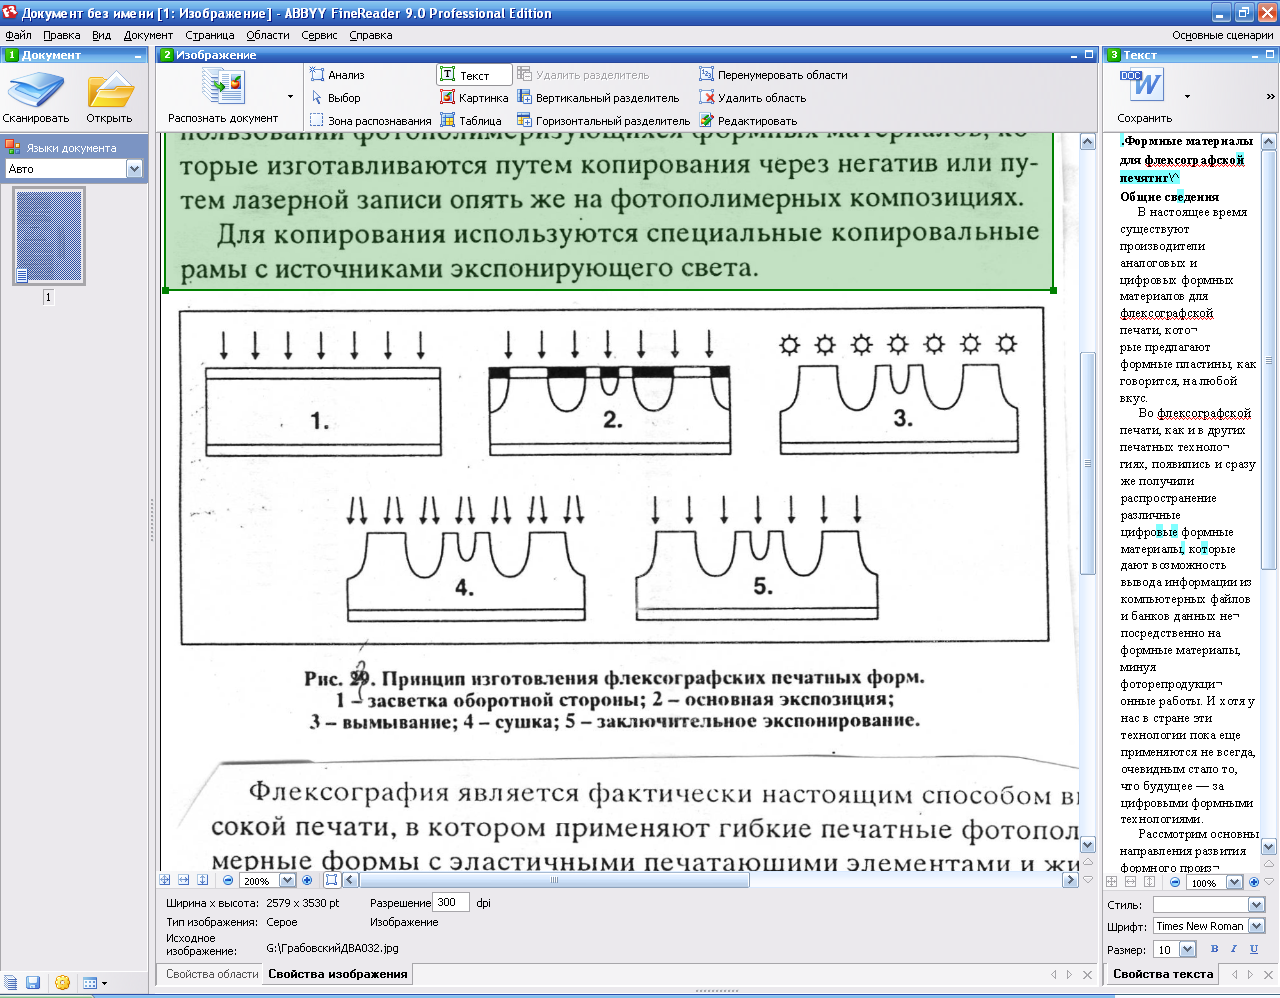
Task: Minimize the Изображение pane
Action: (x=1074, y=55)
